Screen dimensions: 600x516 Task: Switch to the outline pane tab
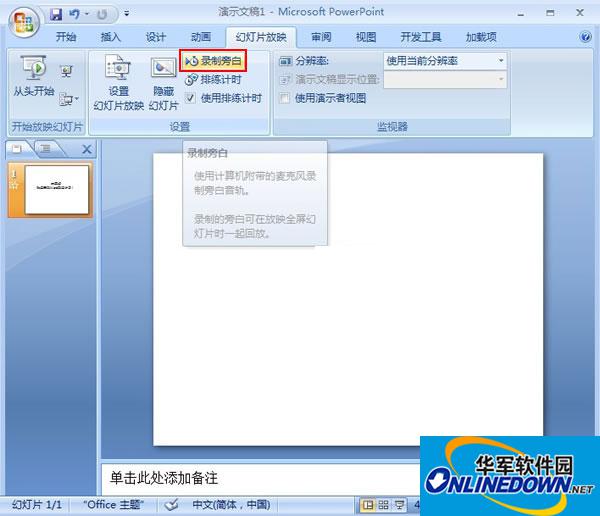(x=46, y=149)
